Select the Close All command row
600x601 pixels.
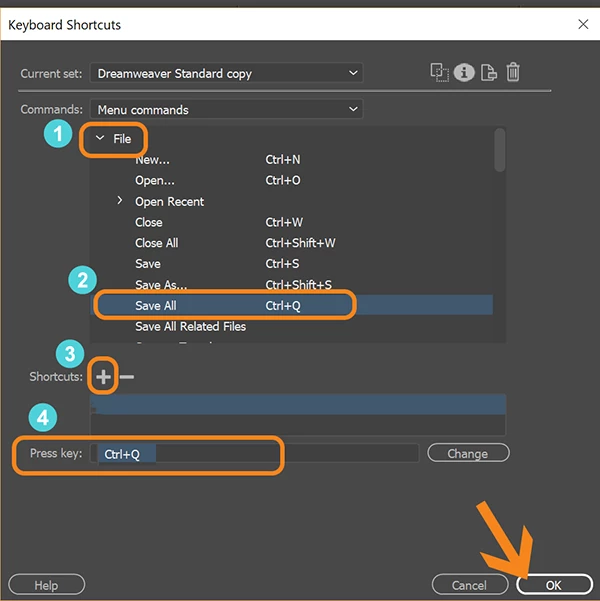(291, 243)
